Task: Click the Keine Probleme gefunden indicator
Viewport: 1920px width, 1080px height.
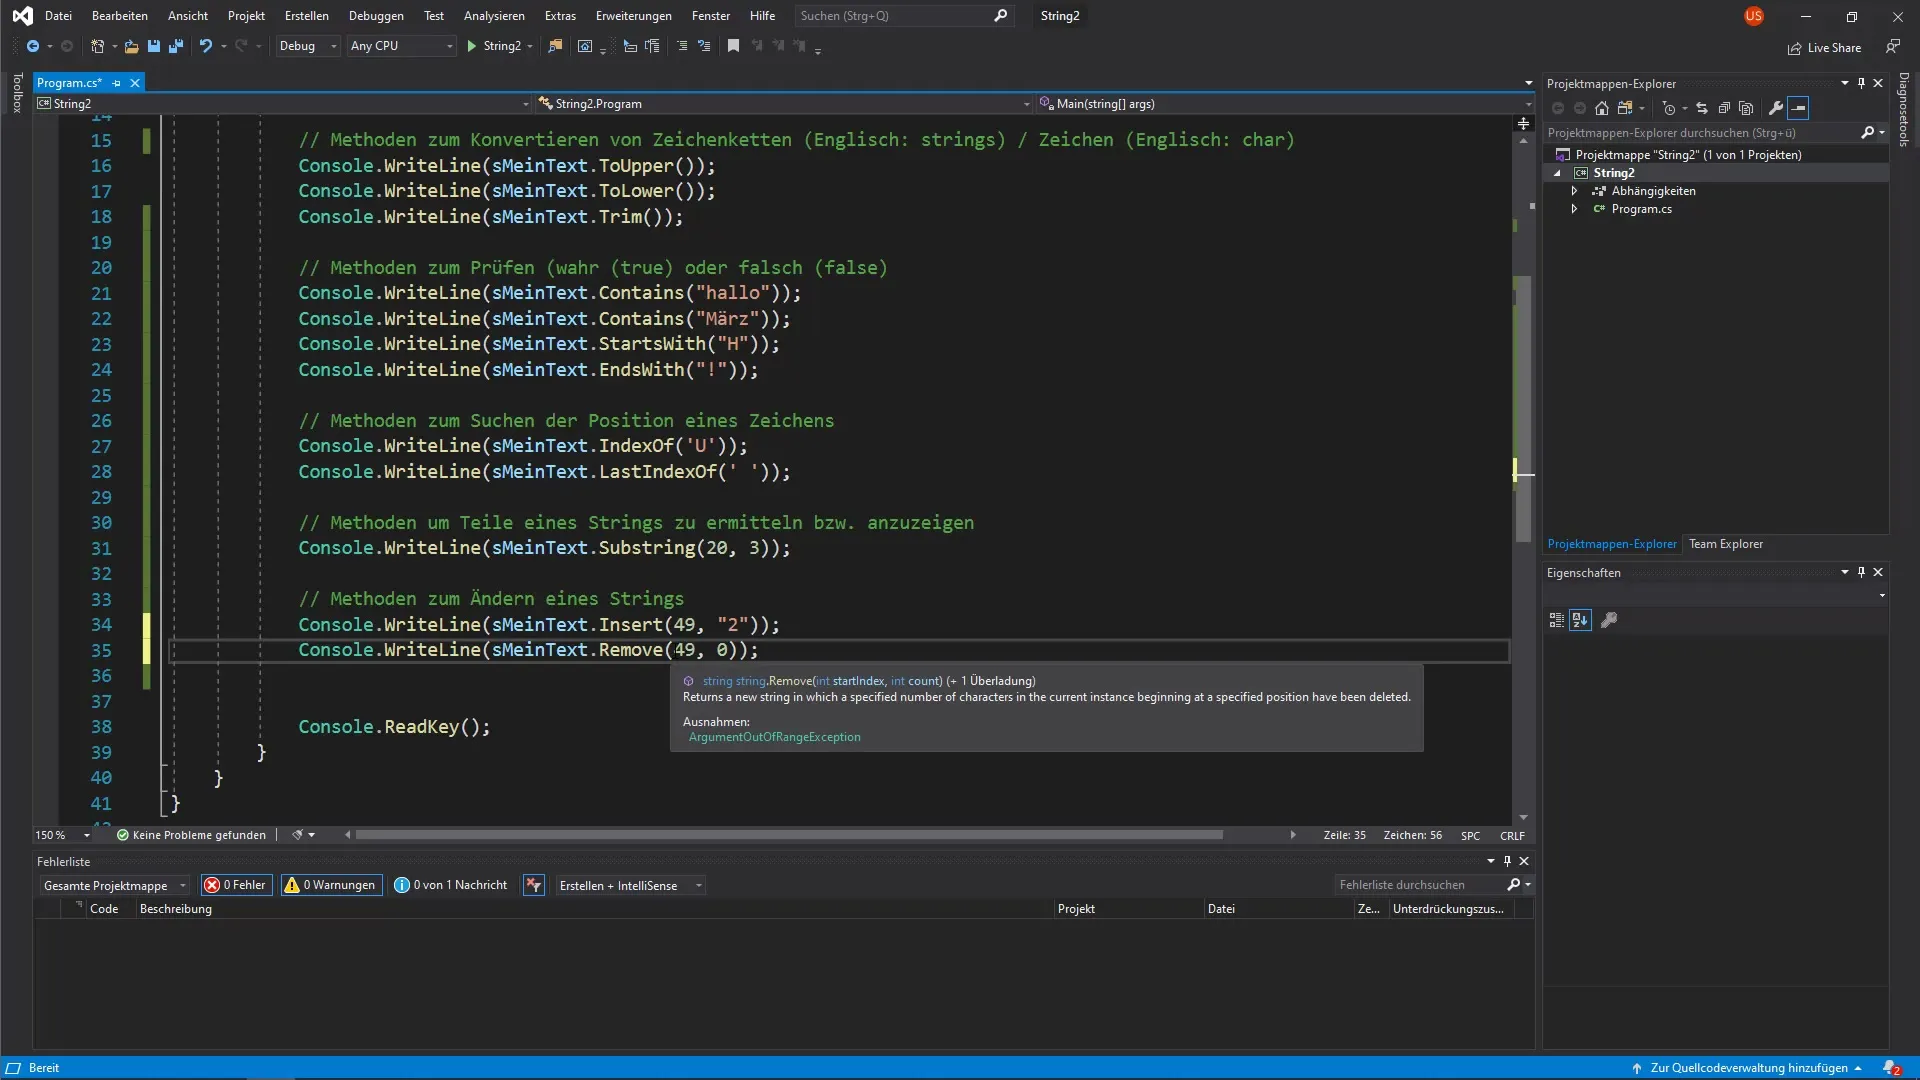Action: [x=191, y=835]
